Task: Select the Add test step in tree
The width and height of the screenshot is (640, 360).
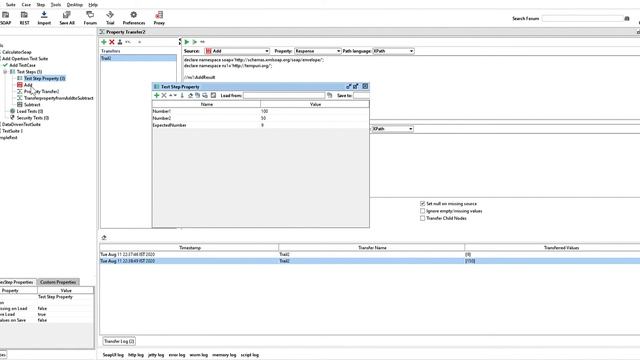Action: point(28,85)
